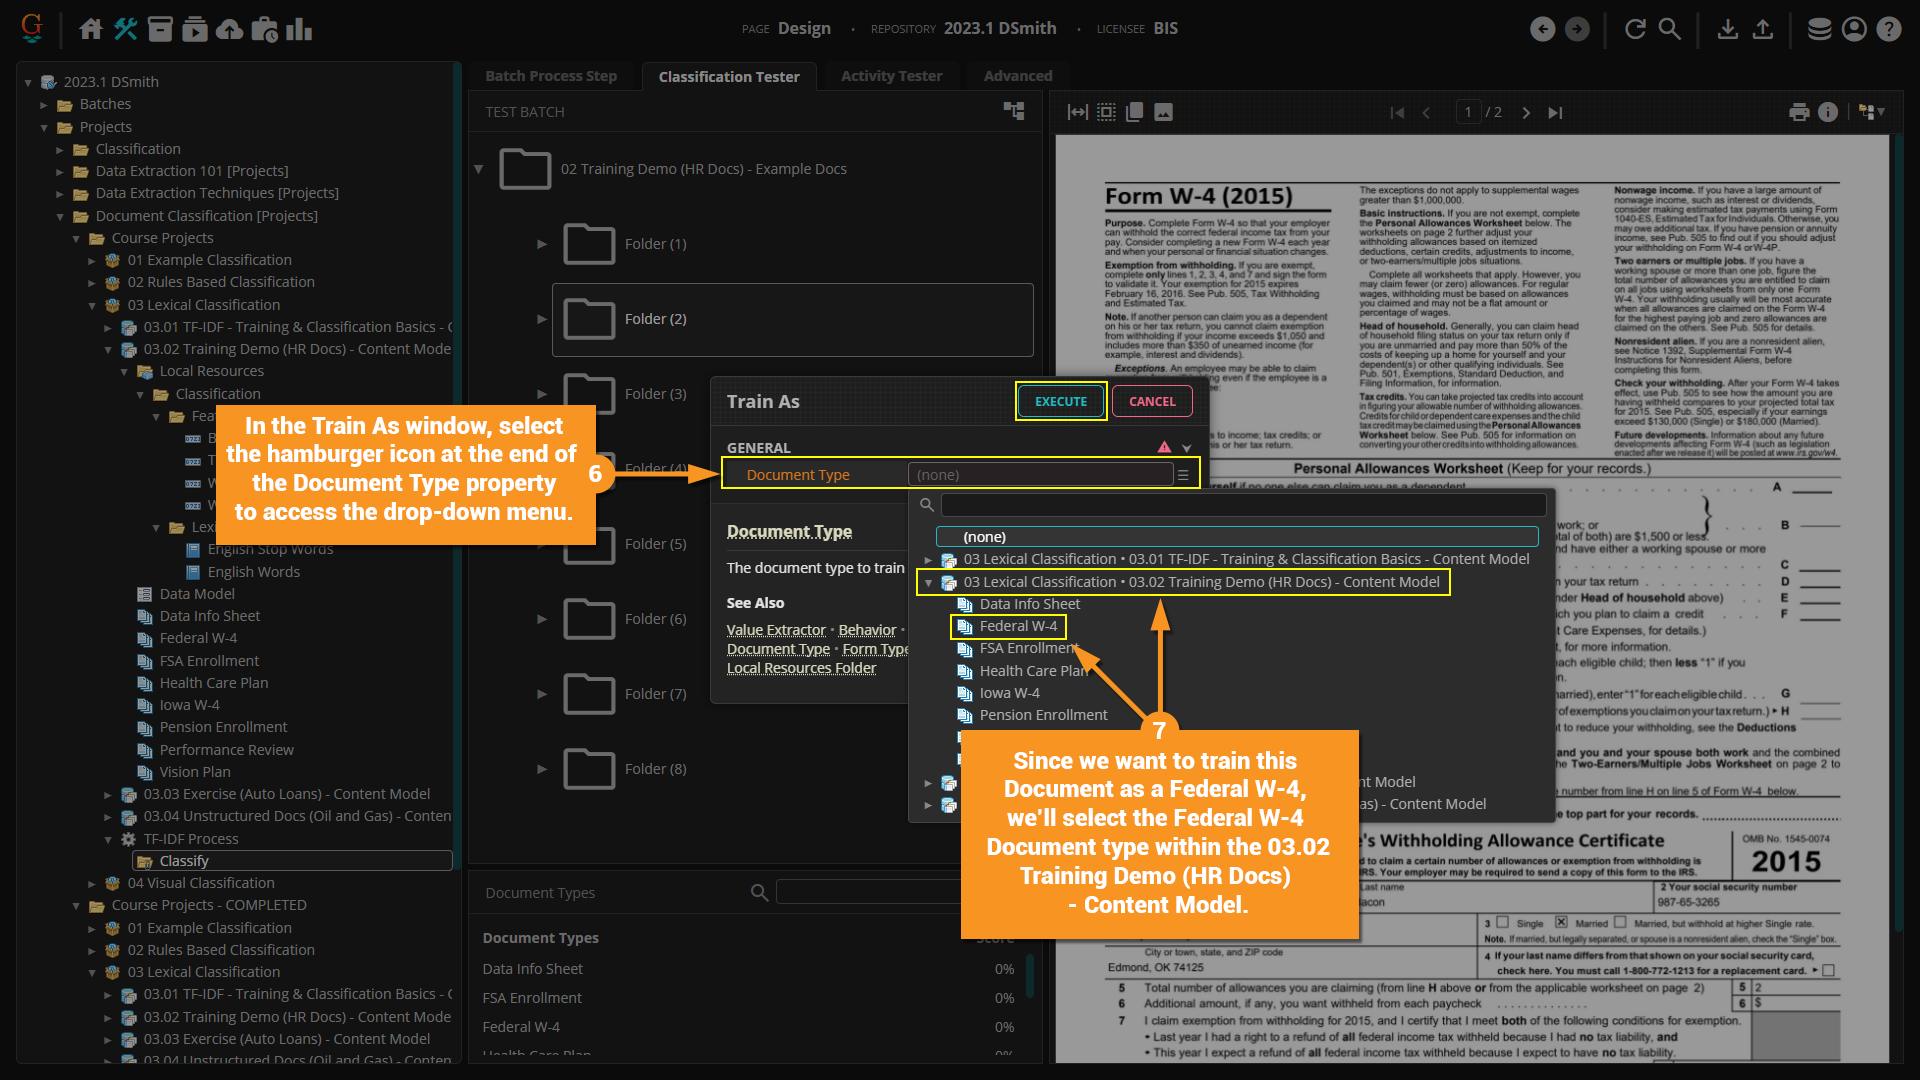Click the fit-to-width viewer icon
The height and width of the screenshot is (1080, 1920).
coord(1077,112)
